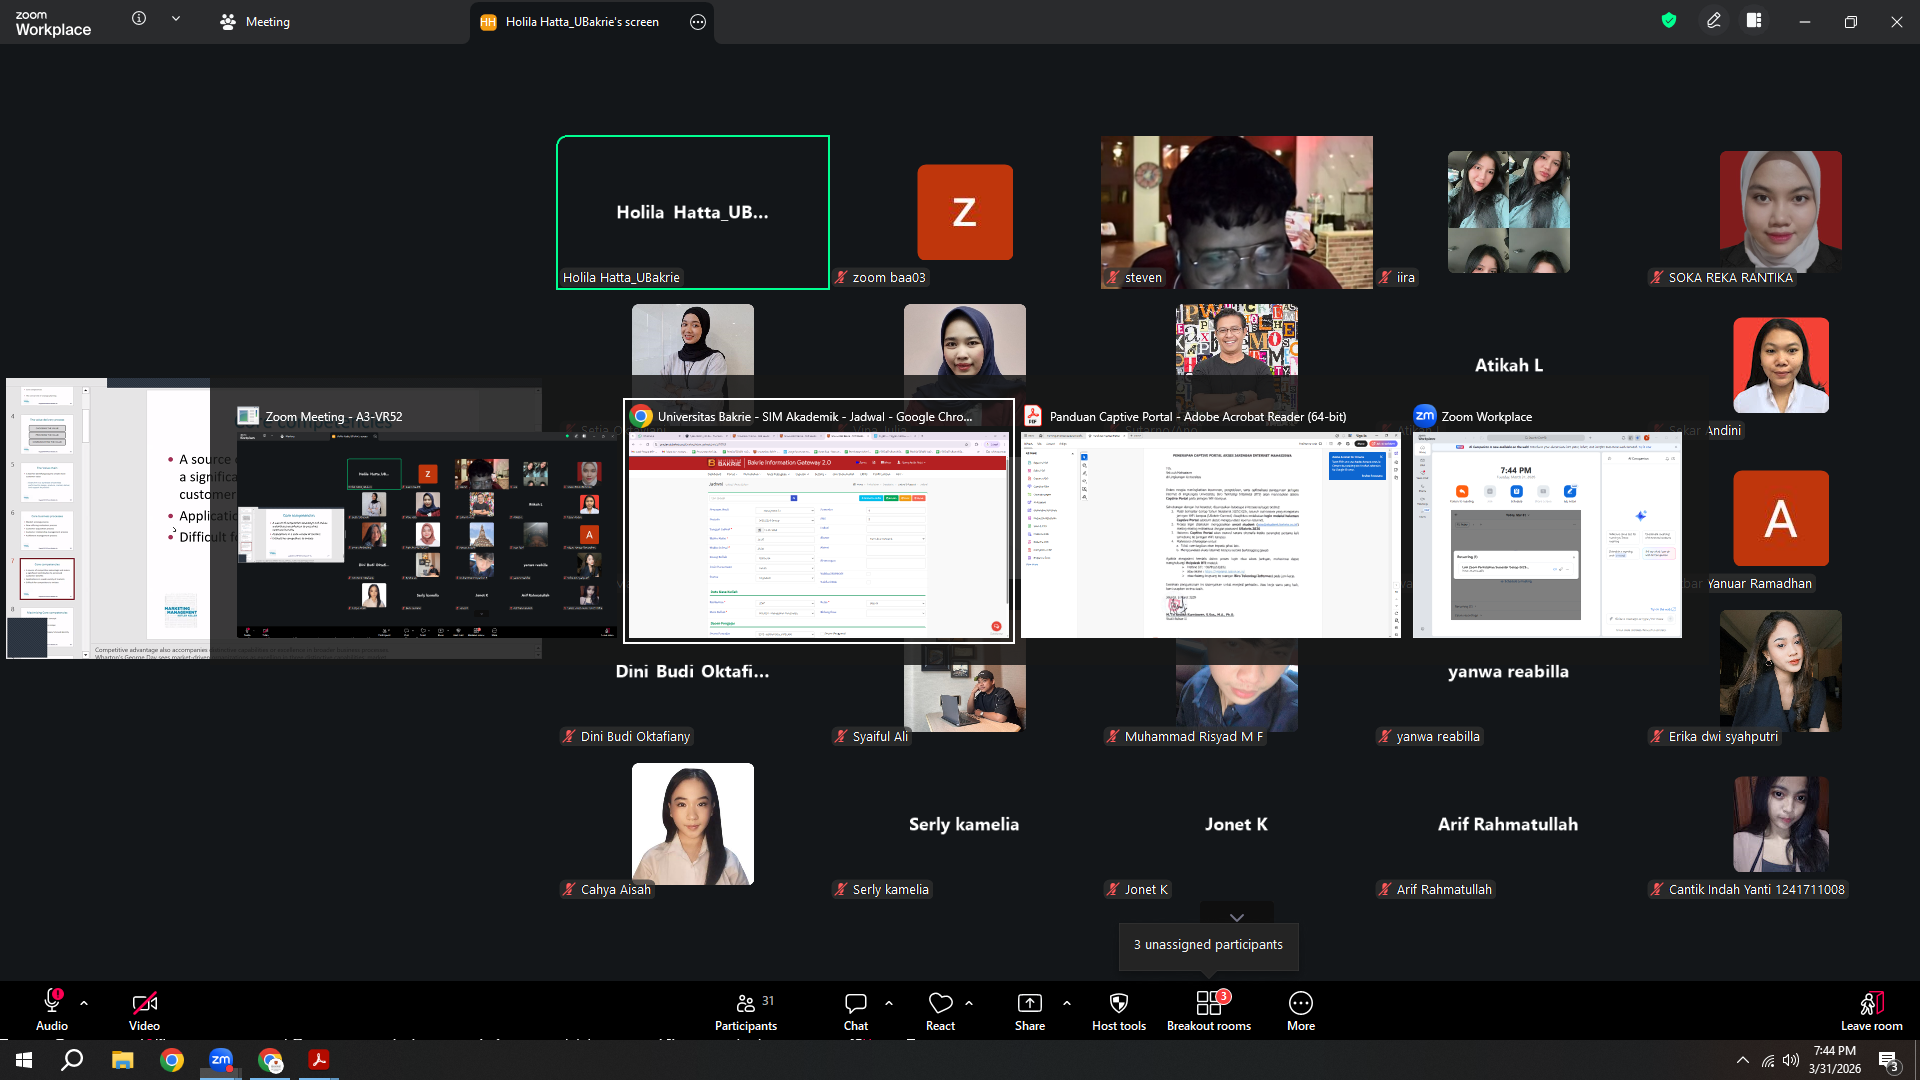Click Chrome icon beside File Explorer in taskbar

tap(172, 1060)
